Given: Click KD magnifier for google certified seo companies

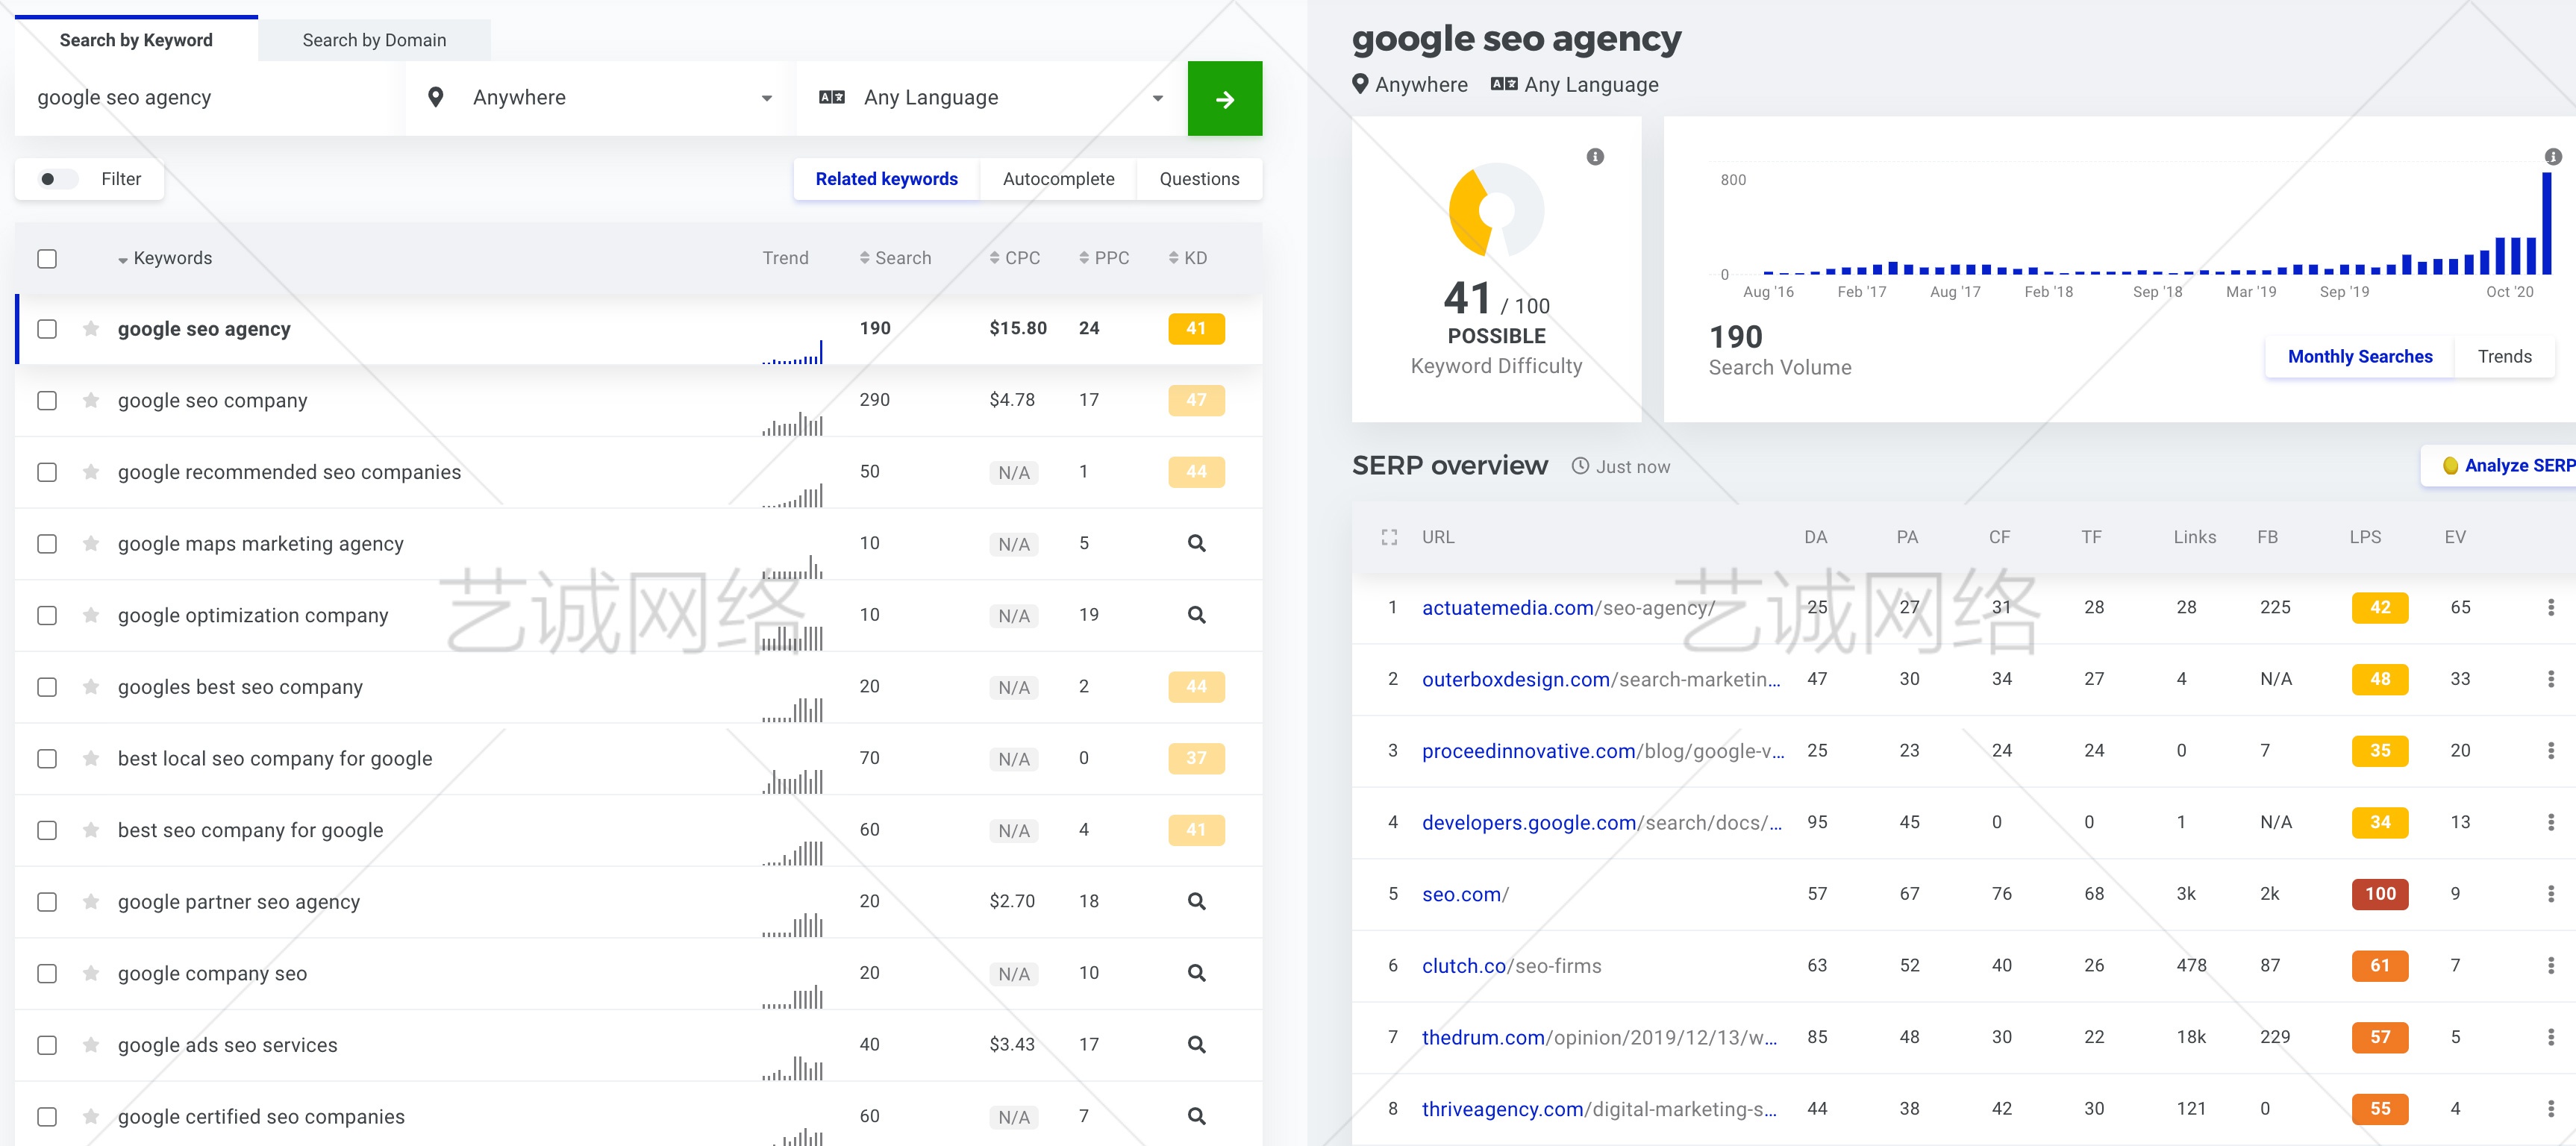Looking at the screenshot, I should tap(1196, 1117).
